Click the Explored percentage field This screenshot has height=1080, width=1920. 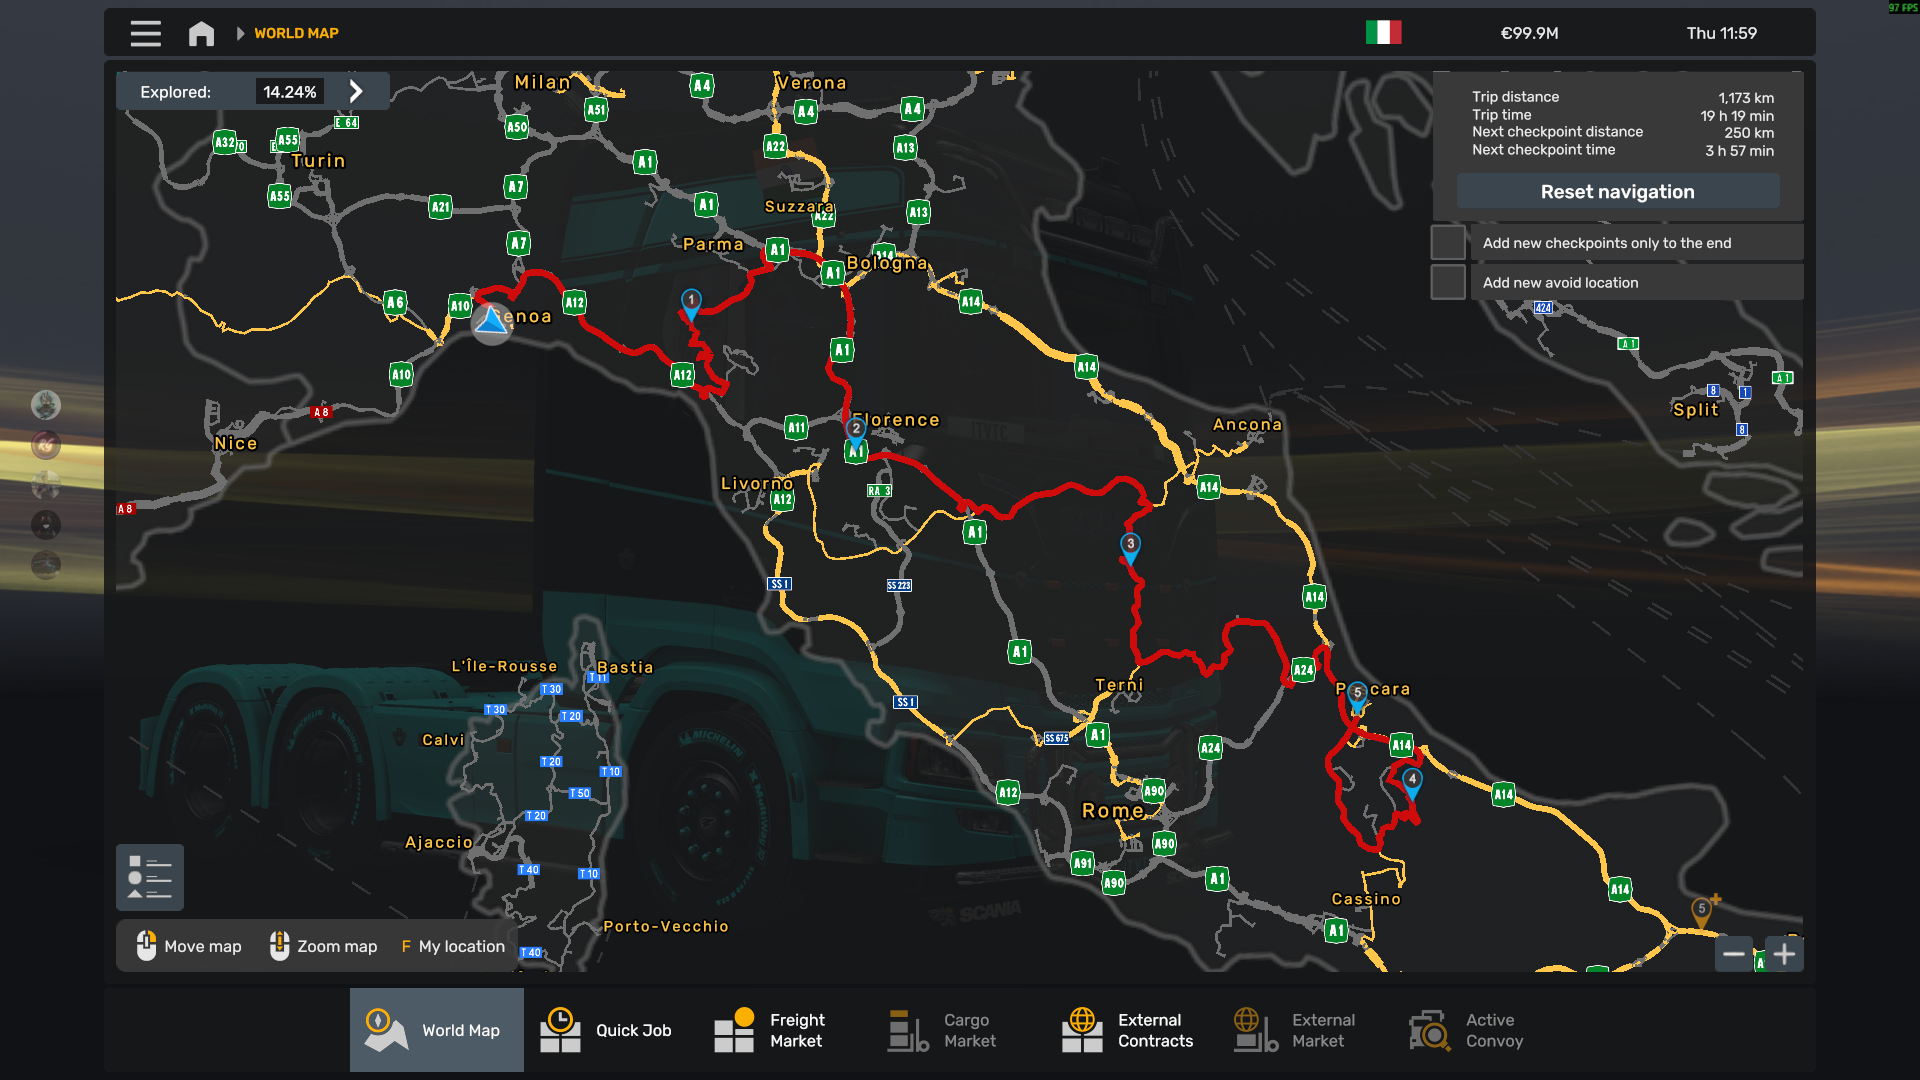[291, 90]
